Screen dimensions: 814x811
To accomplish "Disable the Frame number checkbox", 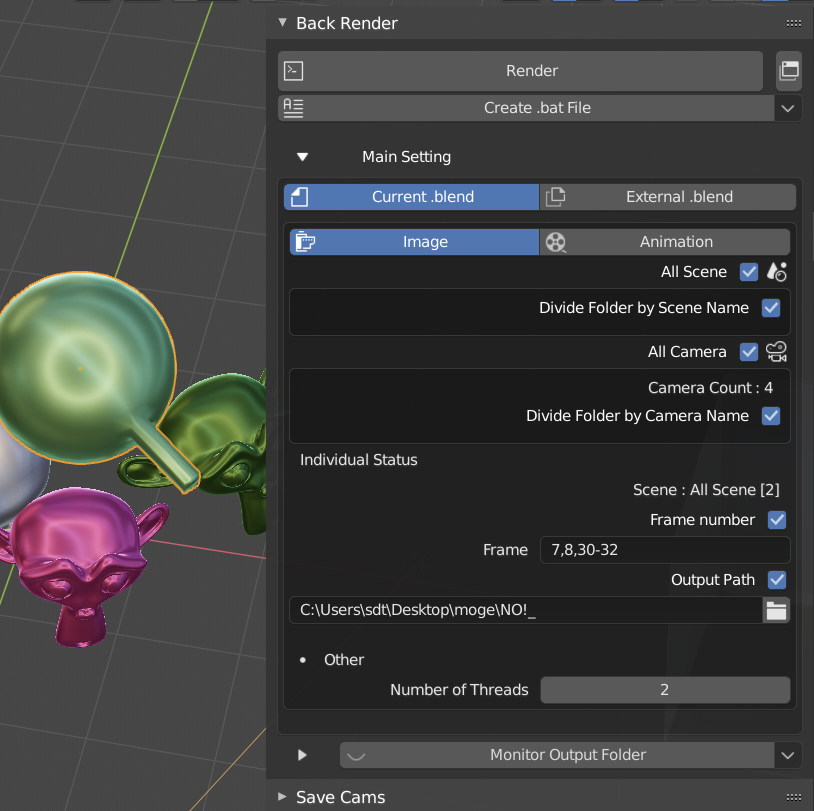I will pyautogui.click(x=777, y=520).
